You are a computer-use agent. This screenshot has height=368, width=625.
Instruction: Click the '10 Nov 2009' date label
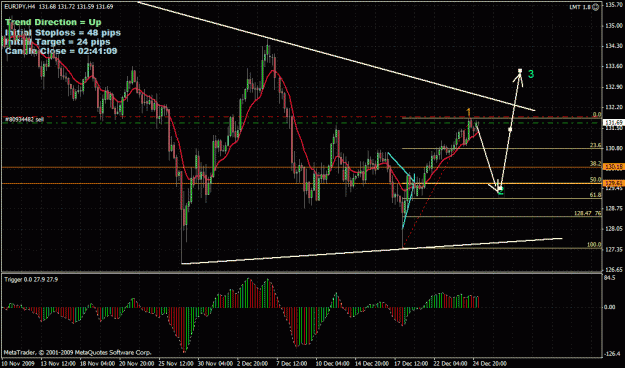(18, 364)
